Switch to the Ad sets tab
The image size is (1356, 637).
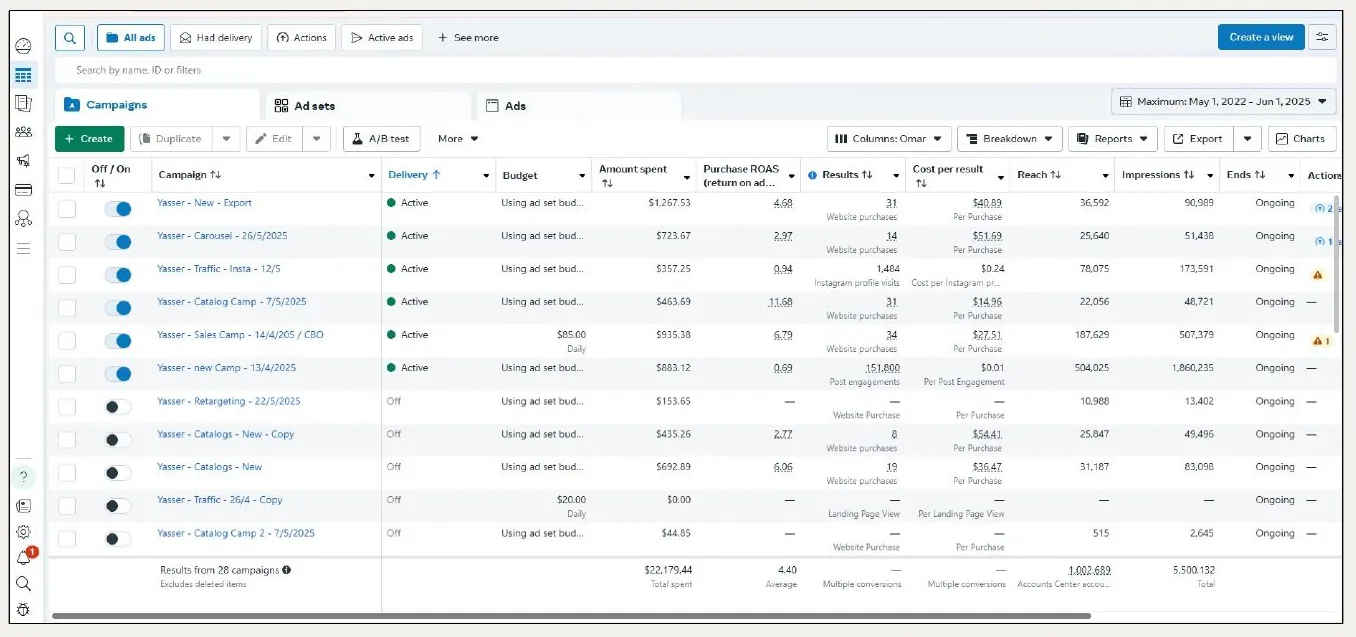tap(368, 106)
